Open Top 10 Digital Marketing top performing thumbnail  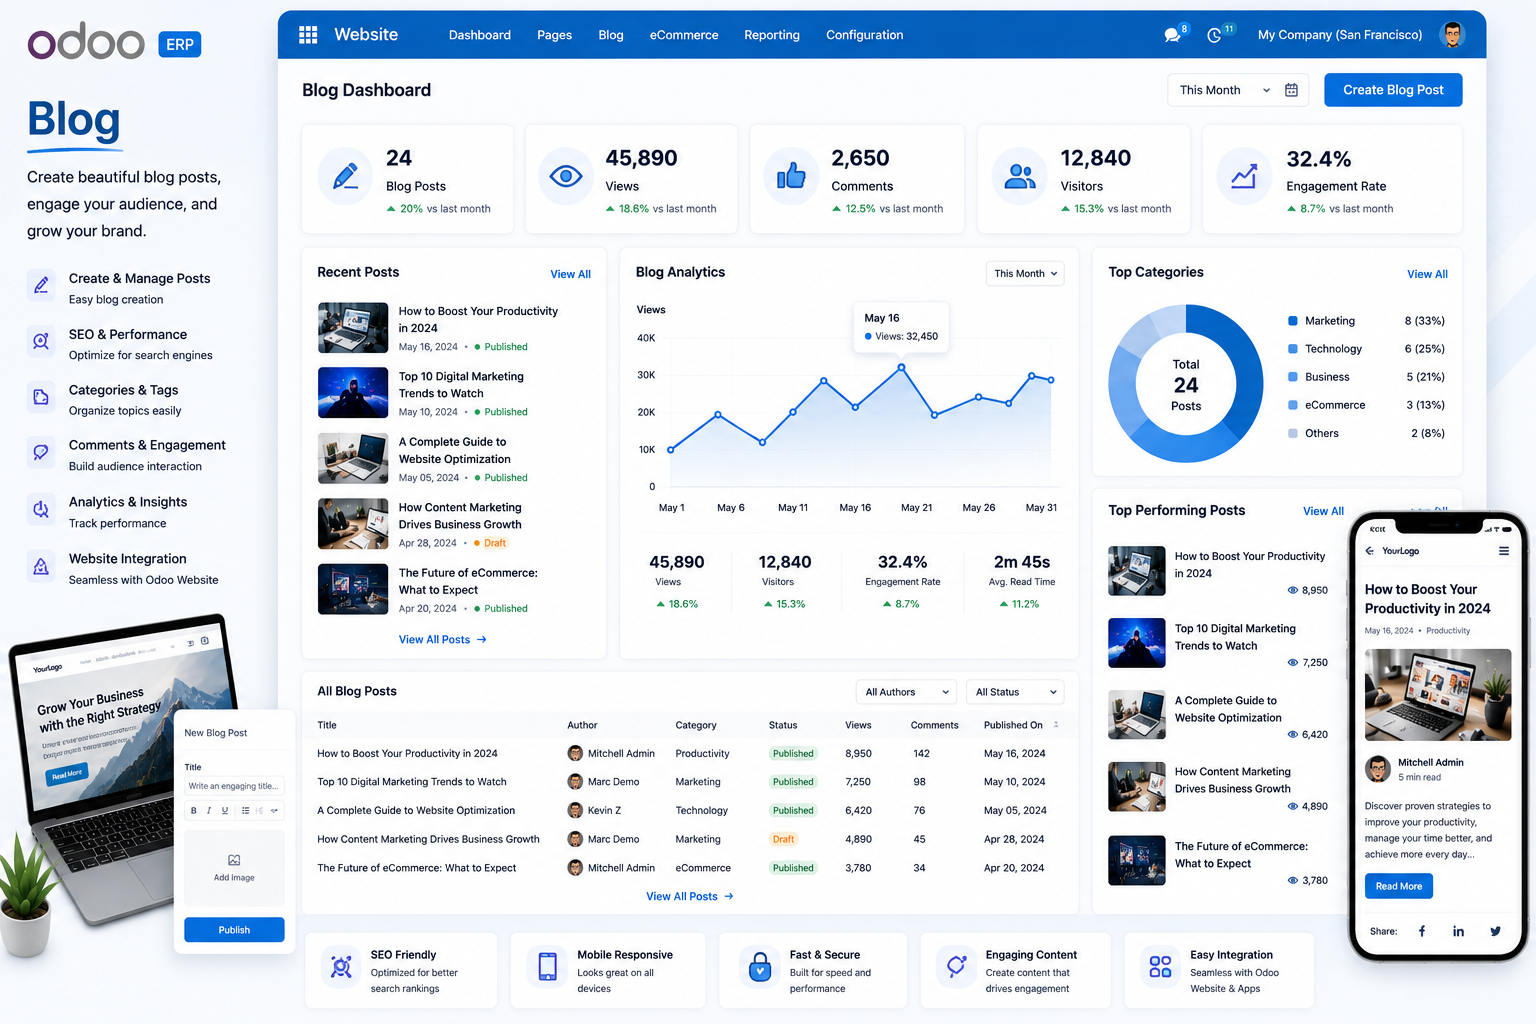(x=1137, y=643)
